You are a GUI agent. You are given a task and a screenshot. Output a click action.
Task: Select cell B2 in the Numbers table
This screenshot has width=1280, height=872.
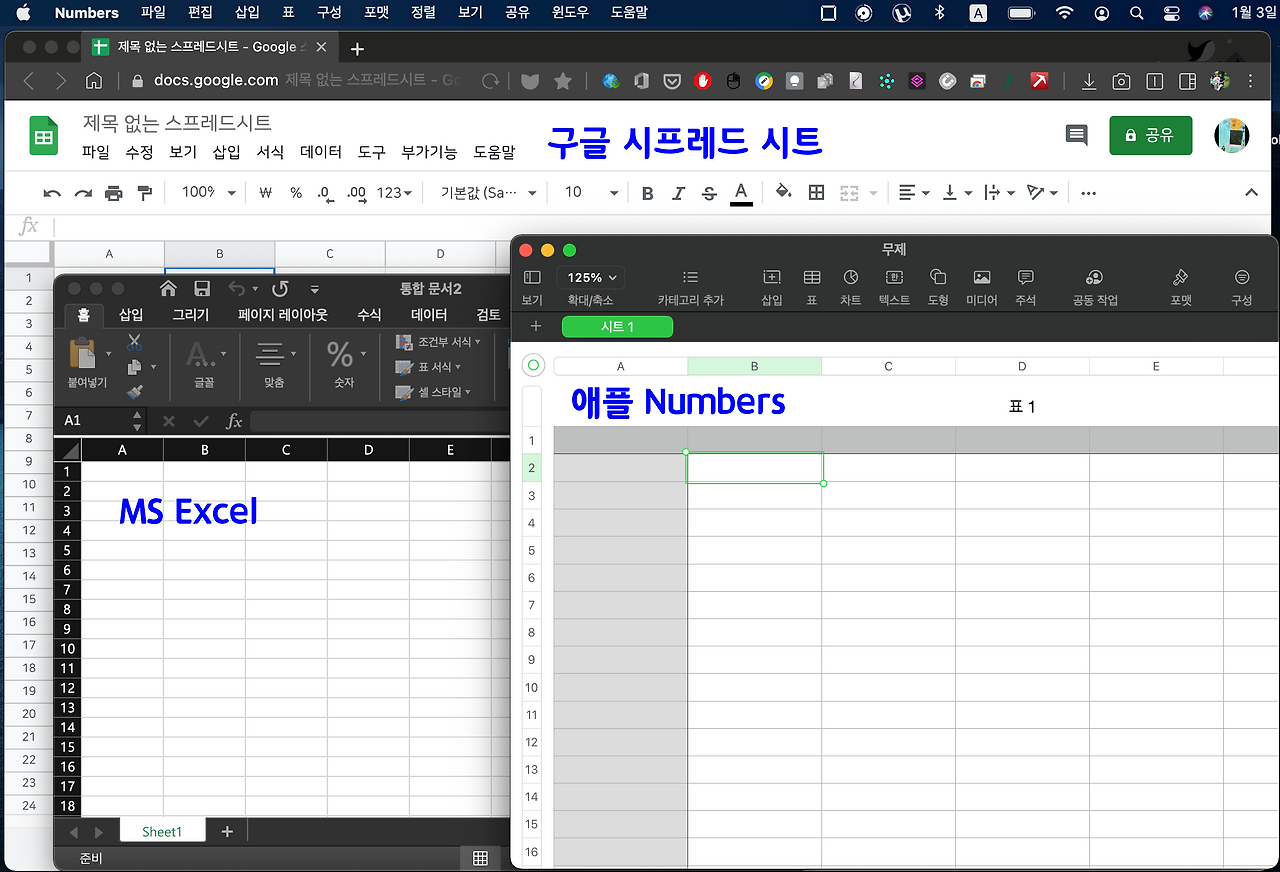(x=755, y=468)
